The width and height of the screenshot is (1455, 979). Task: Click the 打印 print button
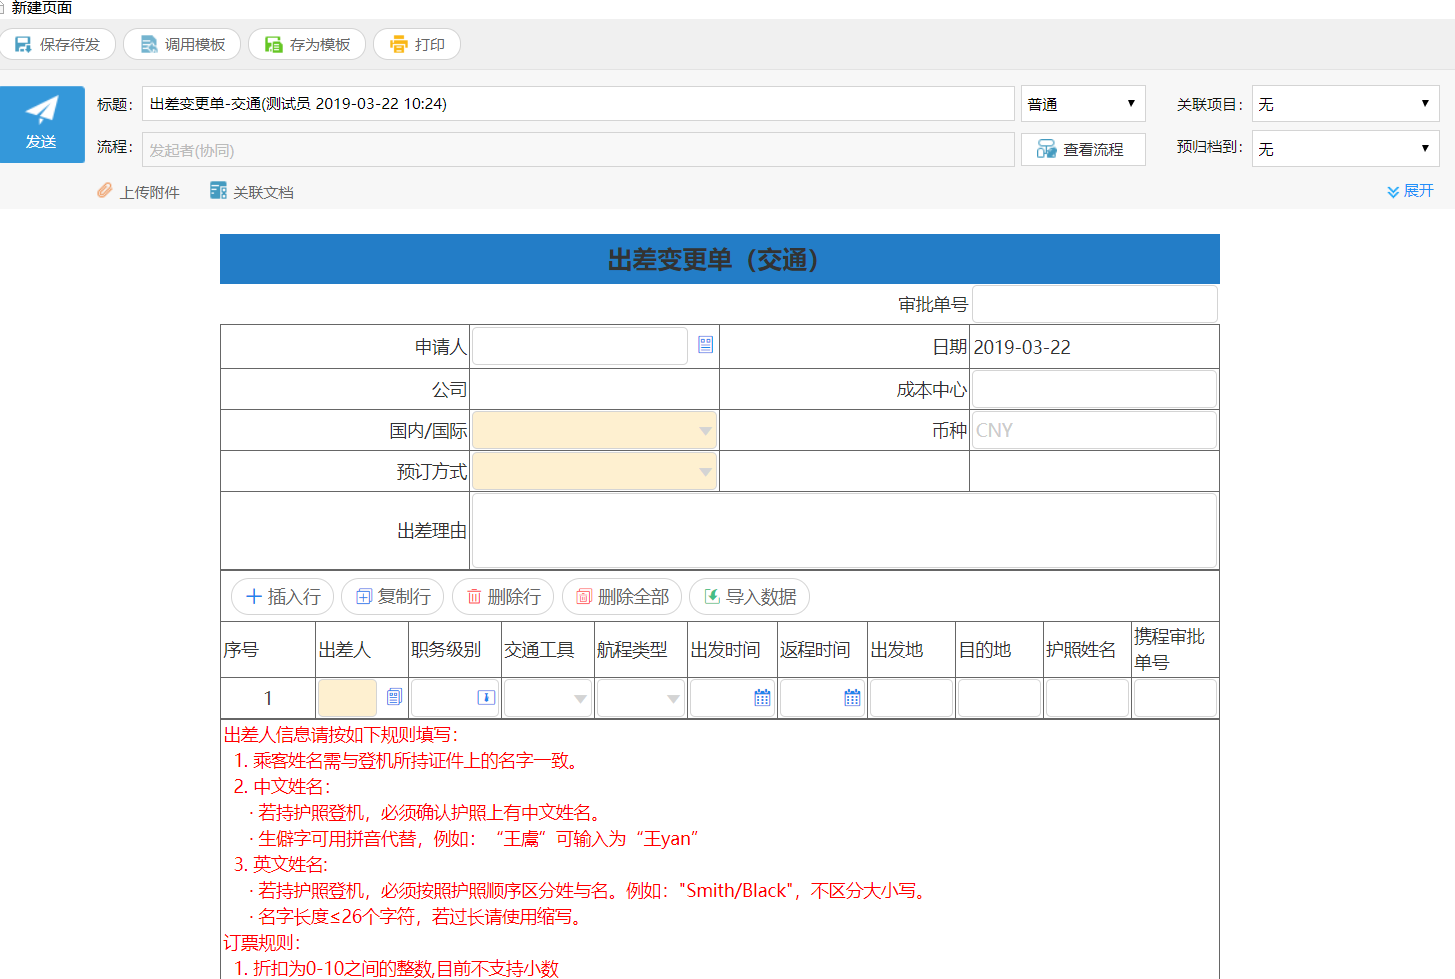[x=417, y=45]
